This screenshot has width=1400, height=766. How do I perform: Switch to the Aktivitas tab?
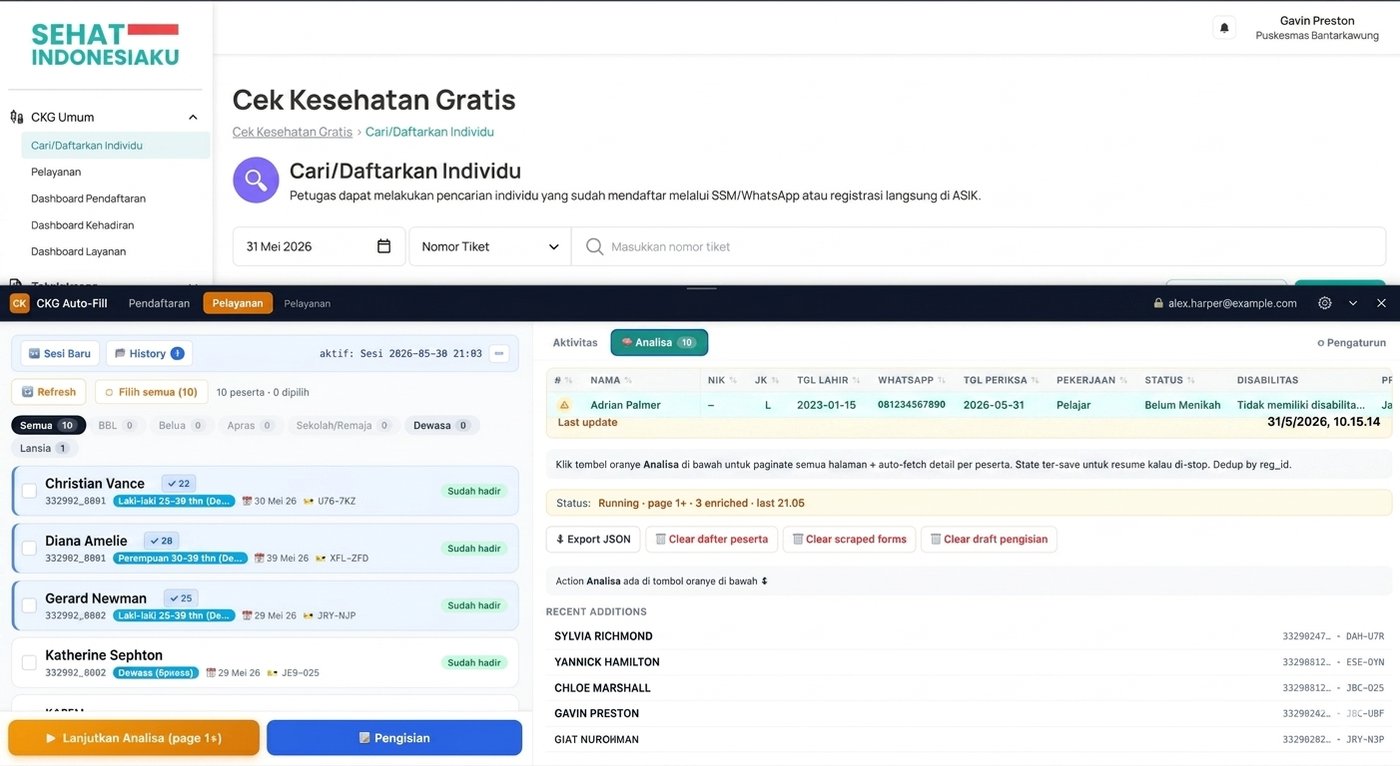(575, 342)
